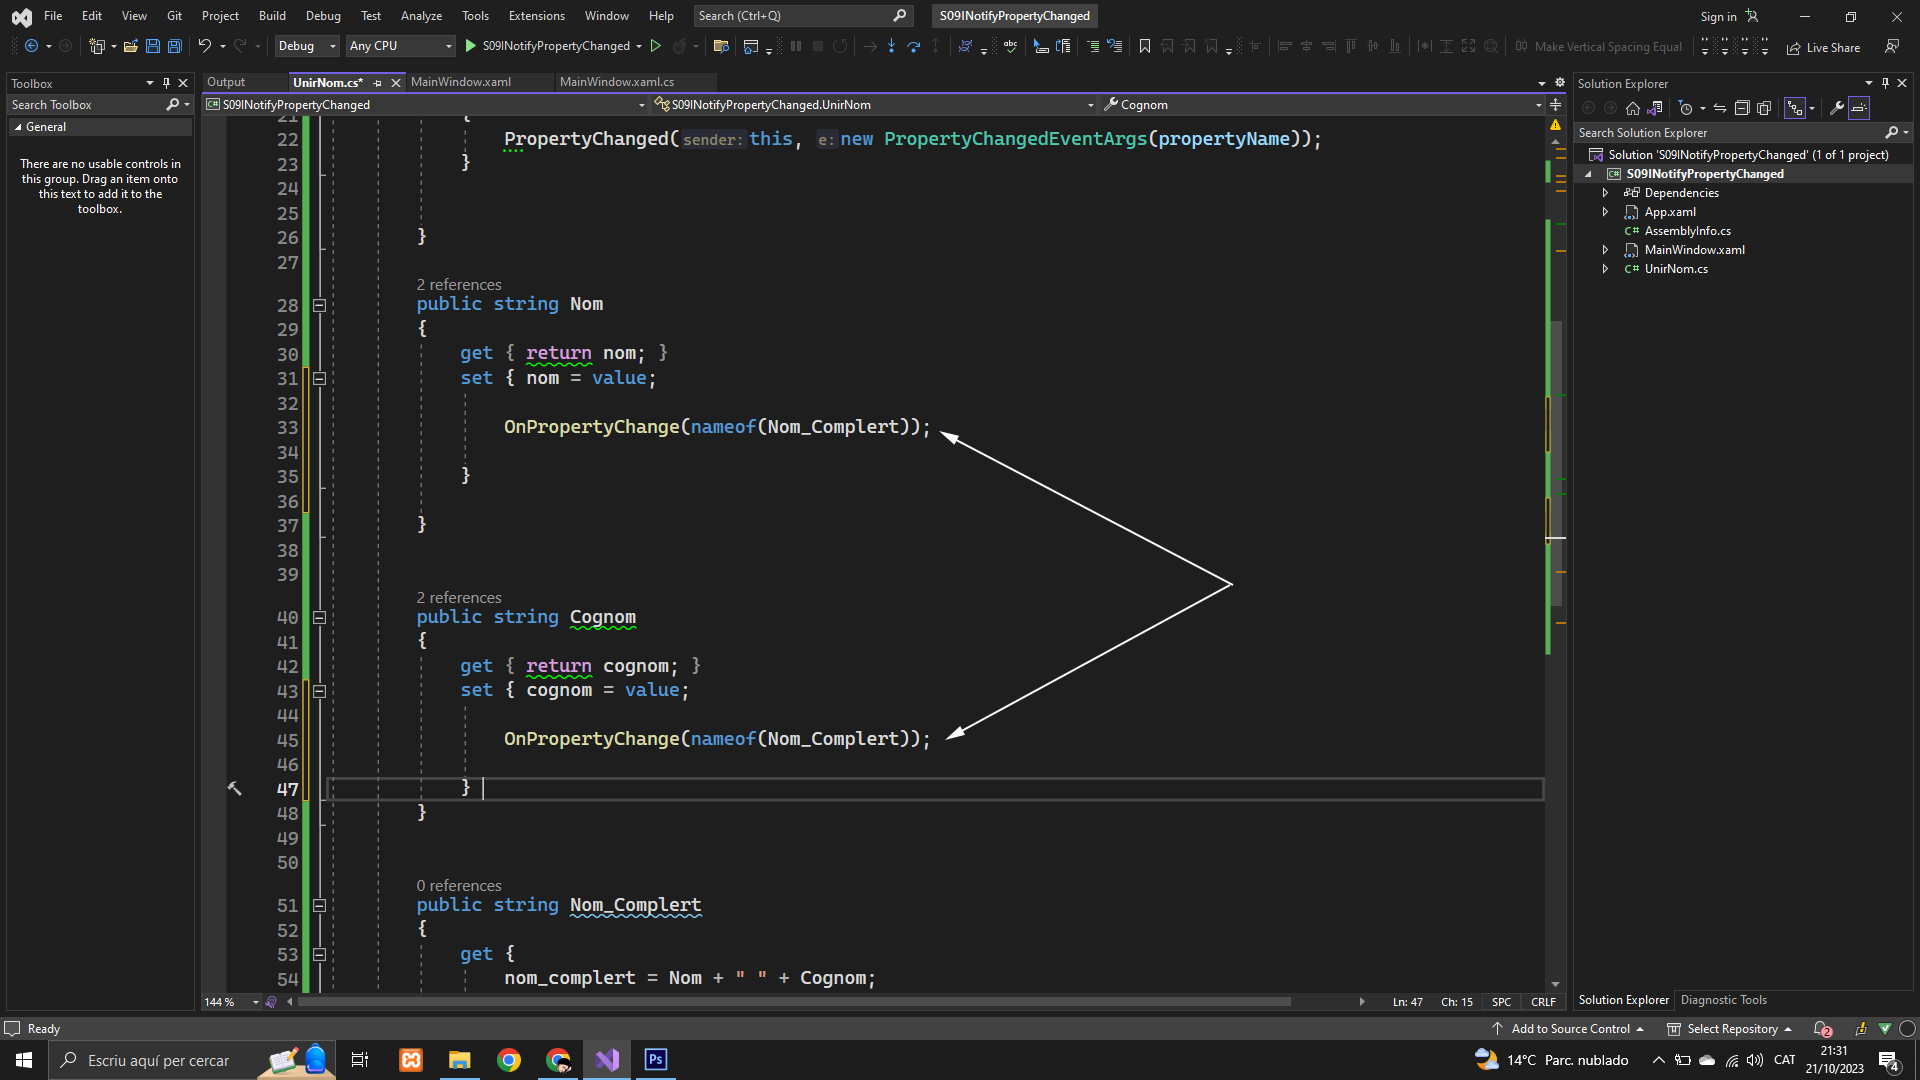The width and height of the screenshot is (1920, 1080).
Task: Start debugging with green play button
Action: 471,46
